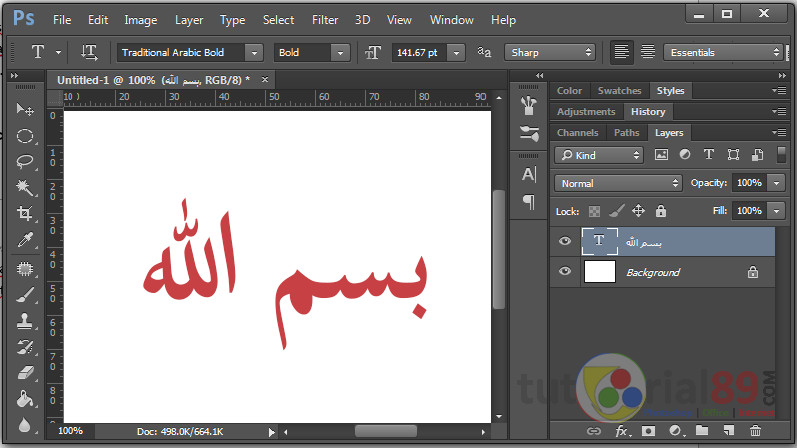Create a new layer
The width and height of the screenshot is (797, 448).
(729, 431)
